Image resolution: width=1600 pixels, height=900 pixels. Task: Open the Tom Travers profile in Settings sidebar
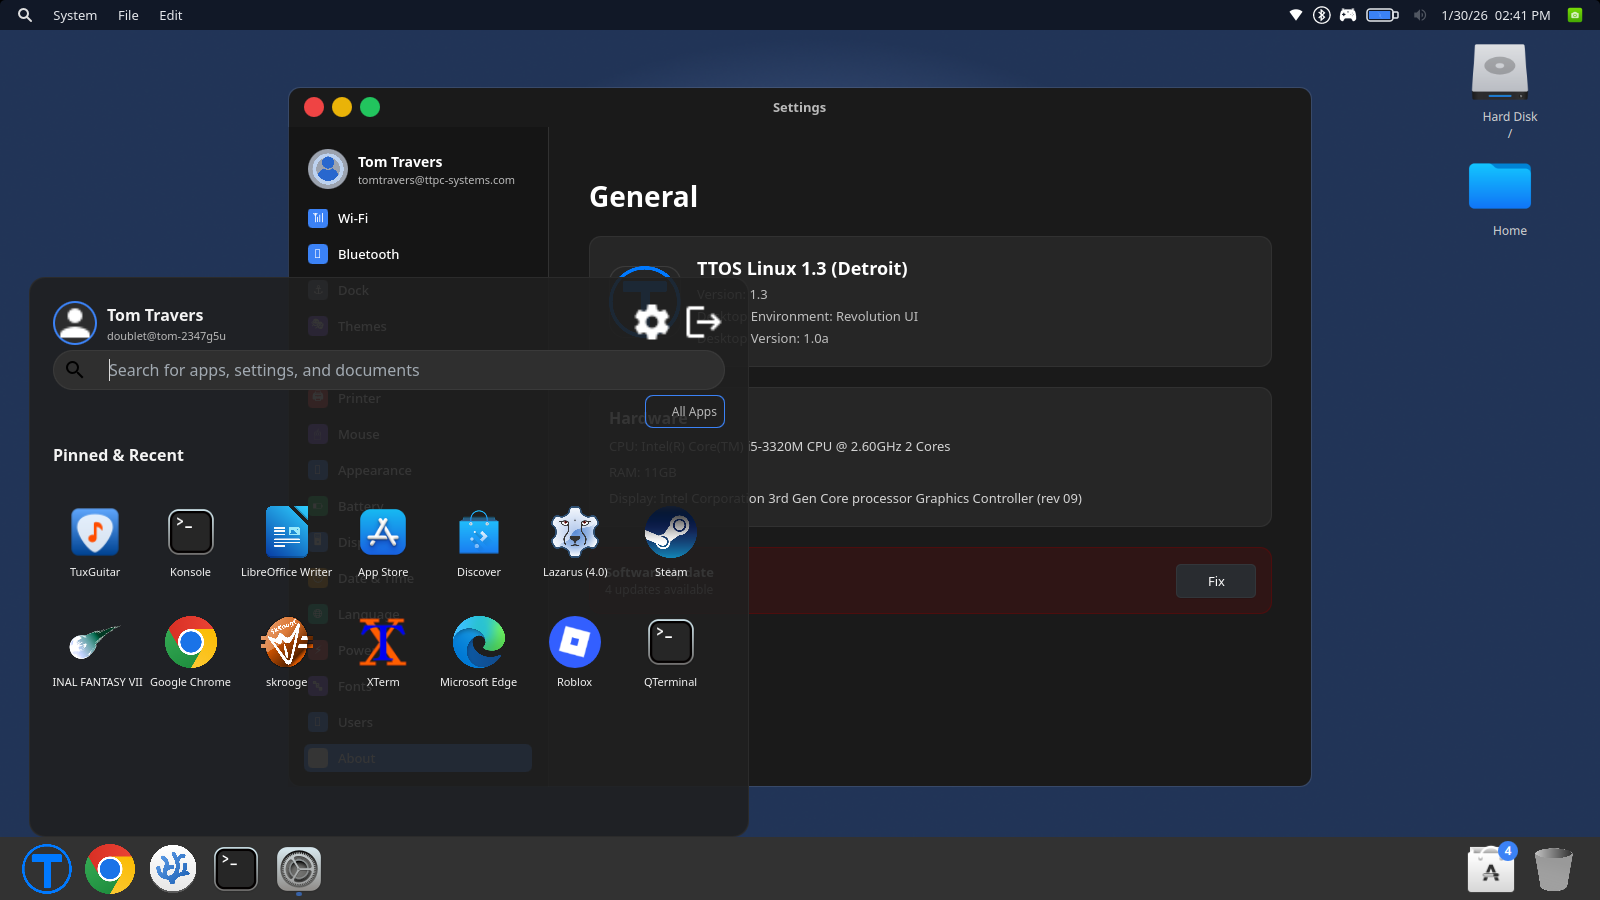[418, 169]
